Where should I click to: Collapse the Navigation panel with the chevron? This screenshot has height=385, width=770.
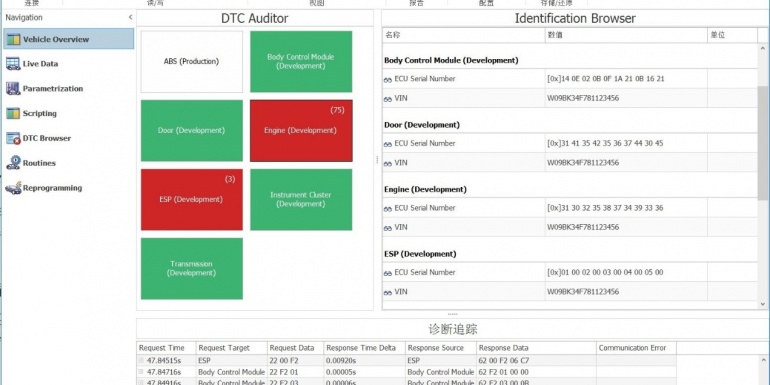pos(130,18)
